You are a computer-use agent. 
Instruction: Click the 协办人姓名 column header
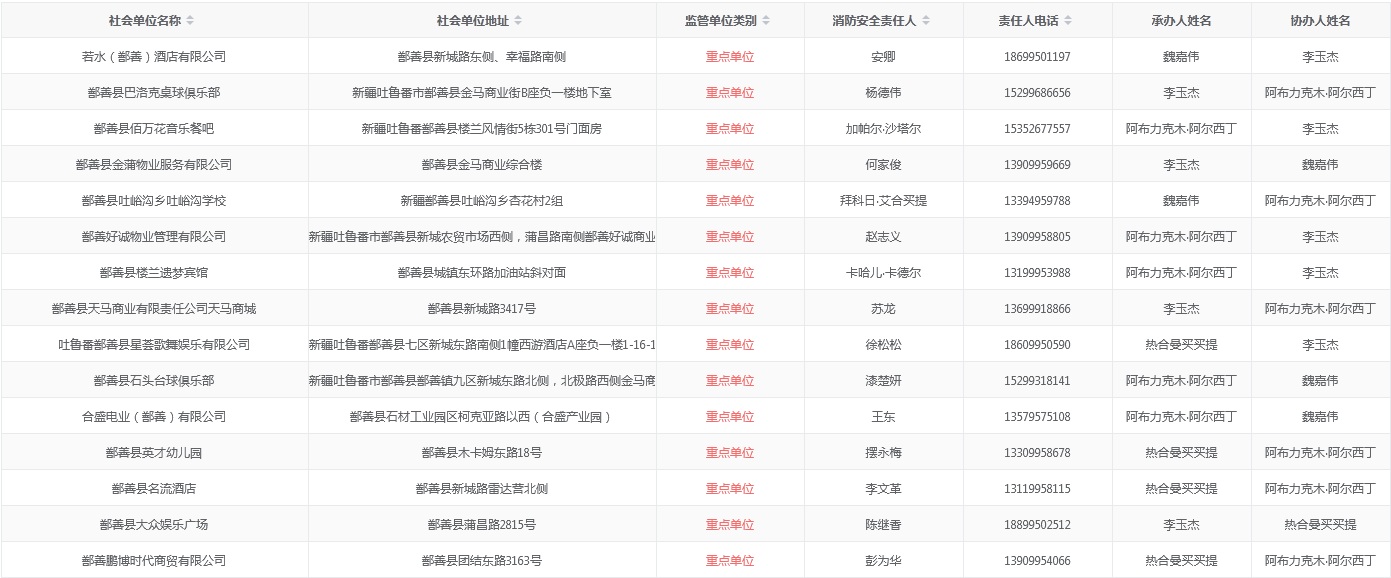point(1320,21)
